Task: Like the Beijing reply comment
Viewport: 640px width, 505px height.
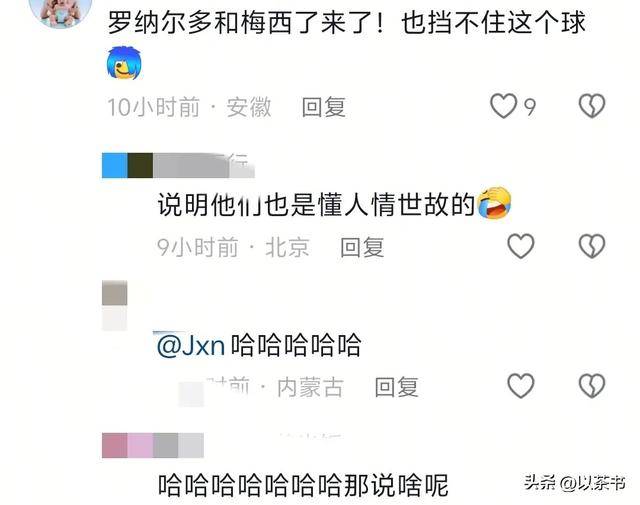Action: pos(520,246)
